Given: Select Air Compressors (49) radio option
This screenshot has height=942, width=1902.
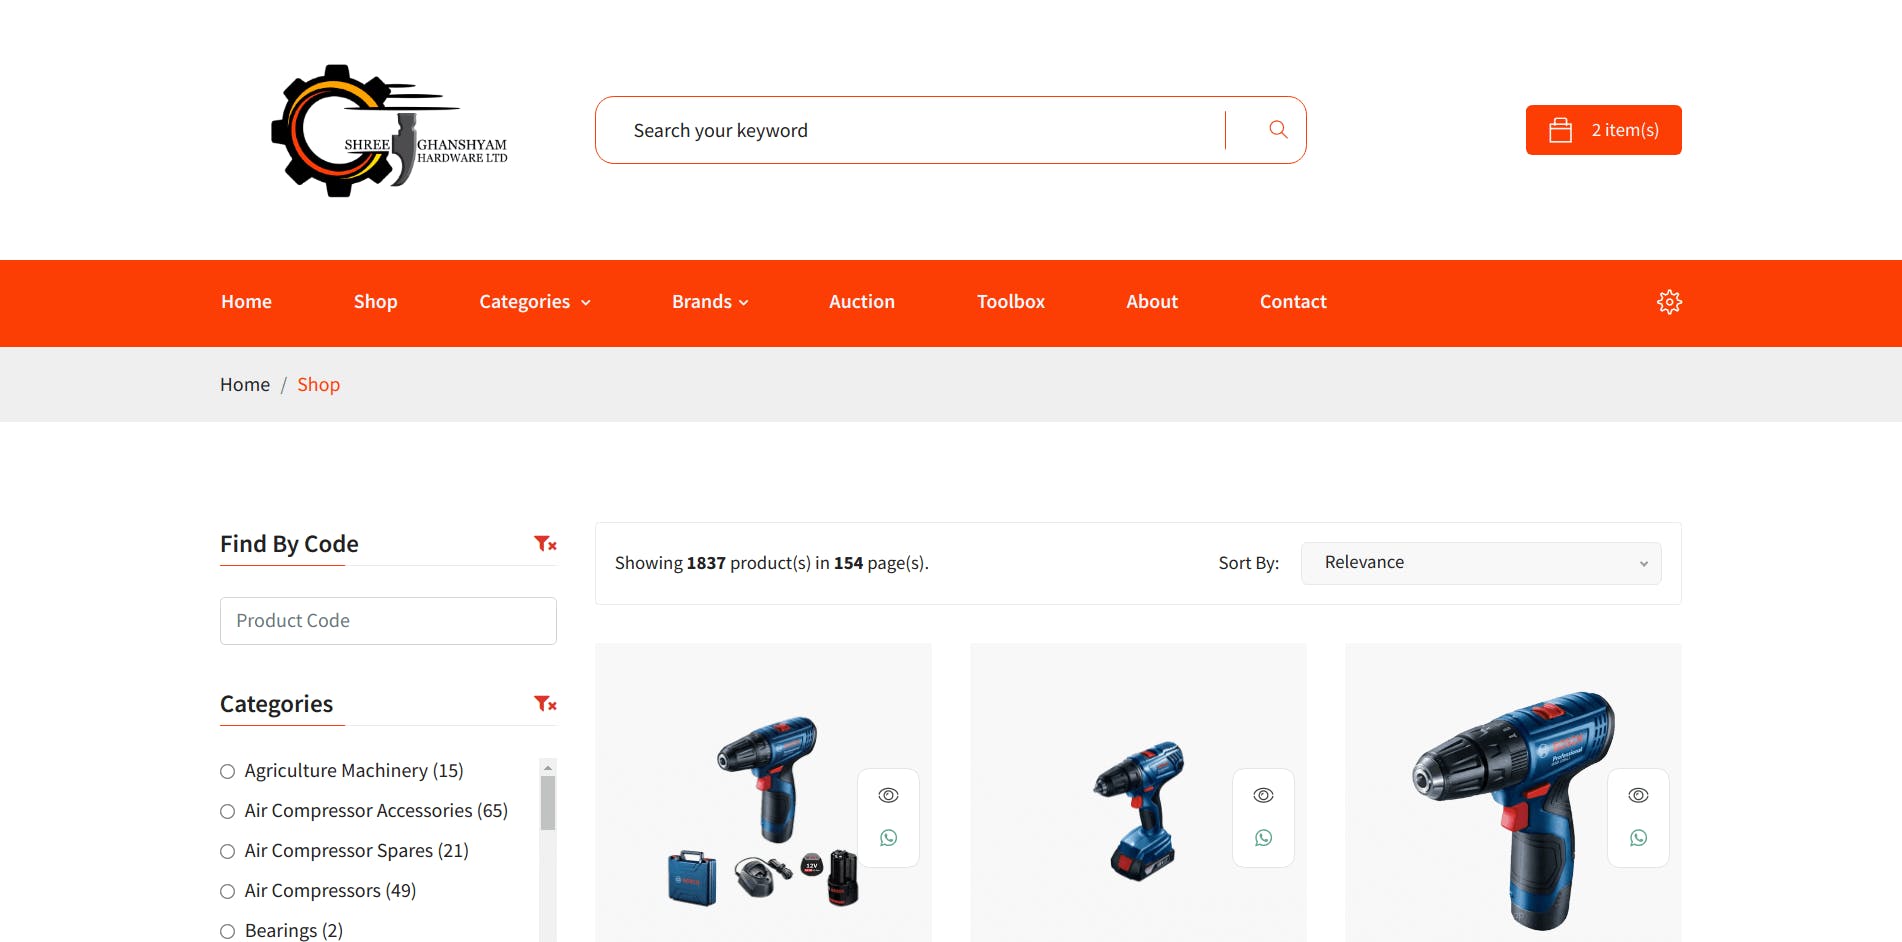Looking at the screenshot, I should pos(228,891).
